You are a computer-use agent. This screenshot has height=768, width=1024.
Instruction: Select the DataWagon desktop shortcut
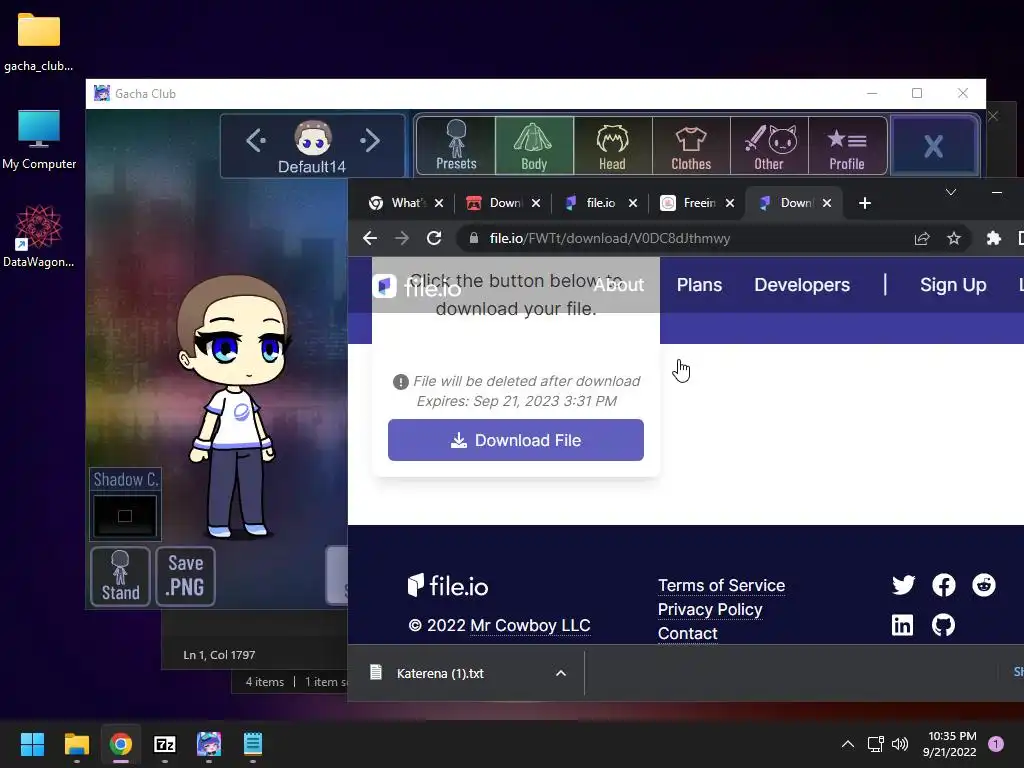click(39, 237)
